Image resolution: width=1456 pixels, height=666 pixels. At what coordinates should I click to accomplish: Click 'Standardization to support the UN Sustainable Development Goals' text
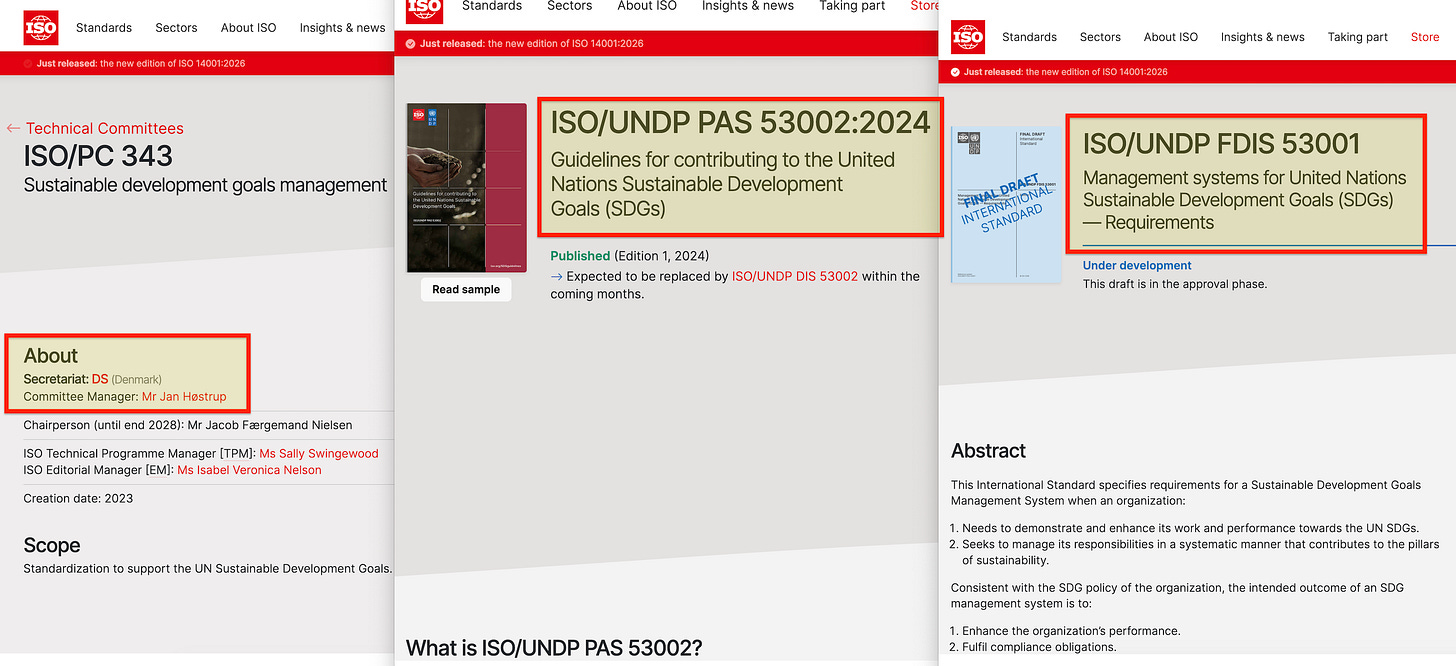[x=208, y=568]
